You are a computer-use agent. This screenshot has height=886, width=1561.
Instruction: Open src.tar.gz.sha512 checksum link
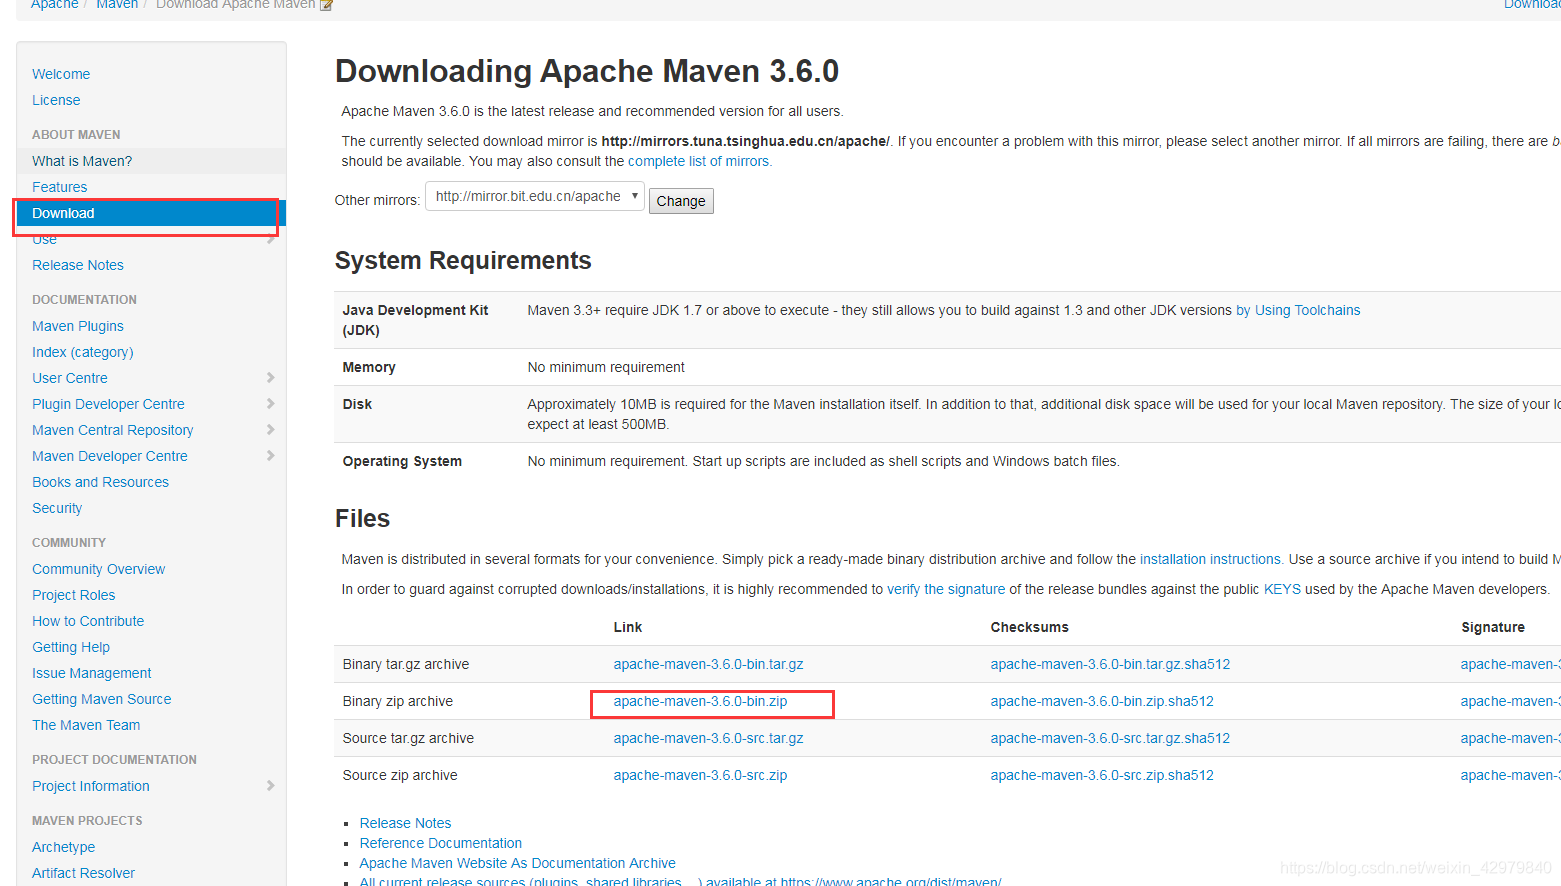(x=1110, y=738)
